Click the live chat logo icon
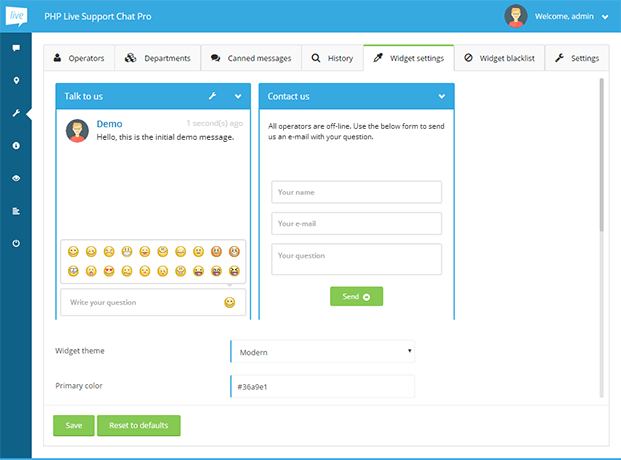 point(16,16)
